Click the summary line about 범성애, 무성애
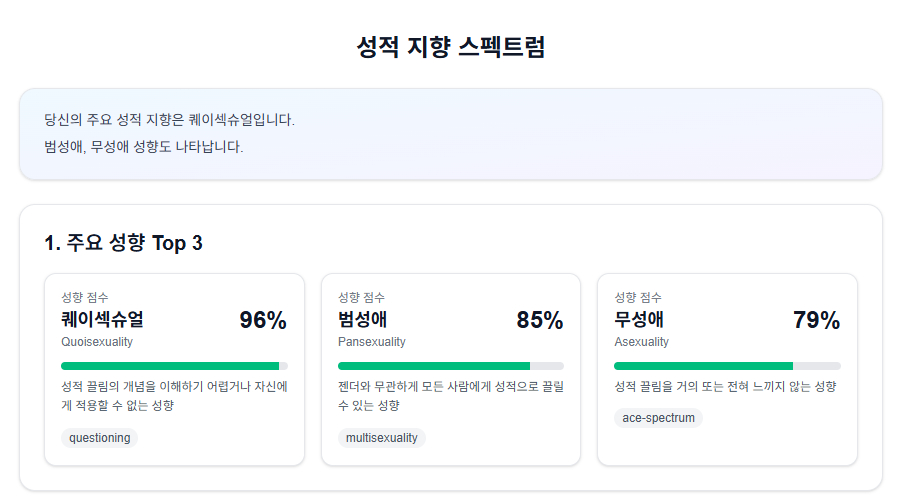Viewport: 905px width, 501px height. (143, 147)
